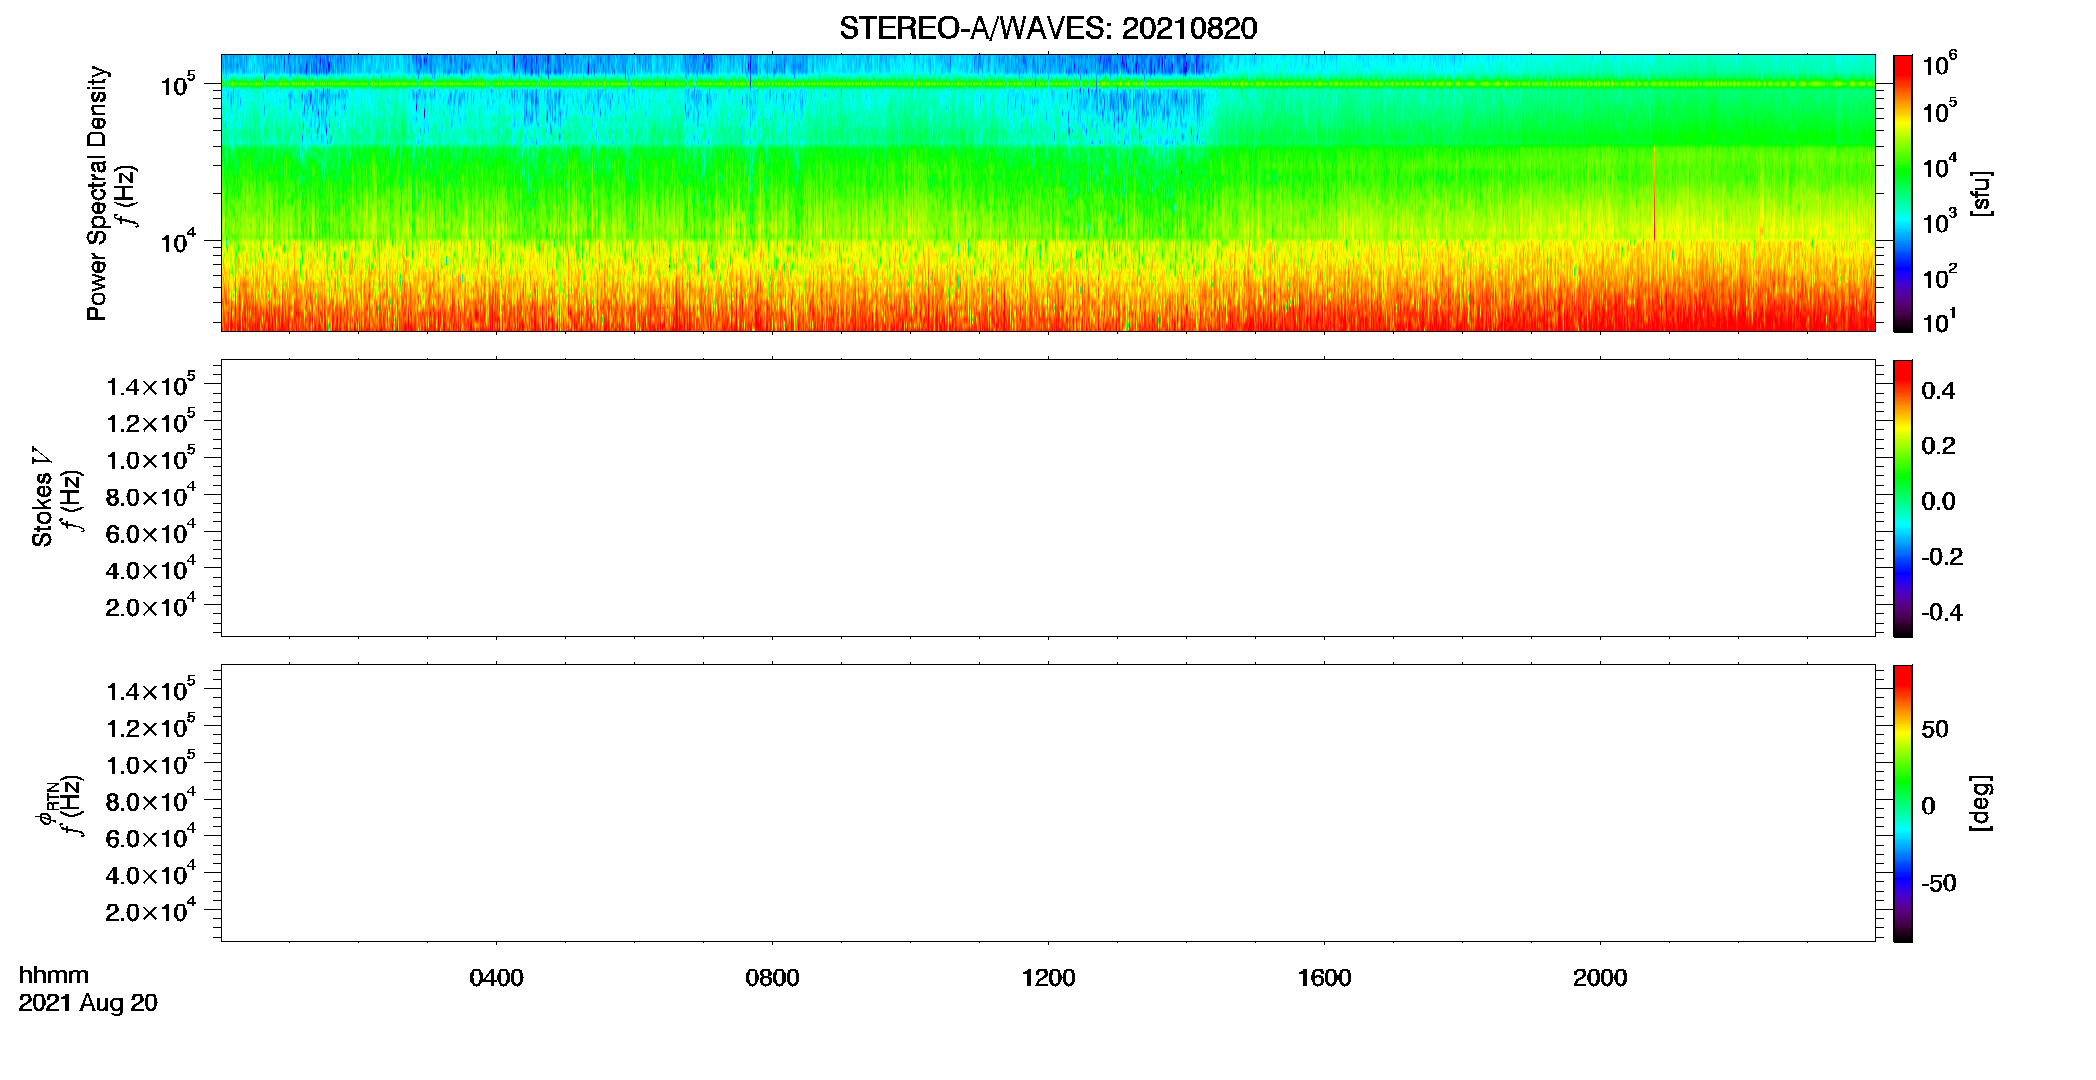Click the 2021 Aug 20 date label
2096x1080 pixels.
click(88, 1003)
